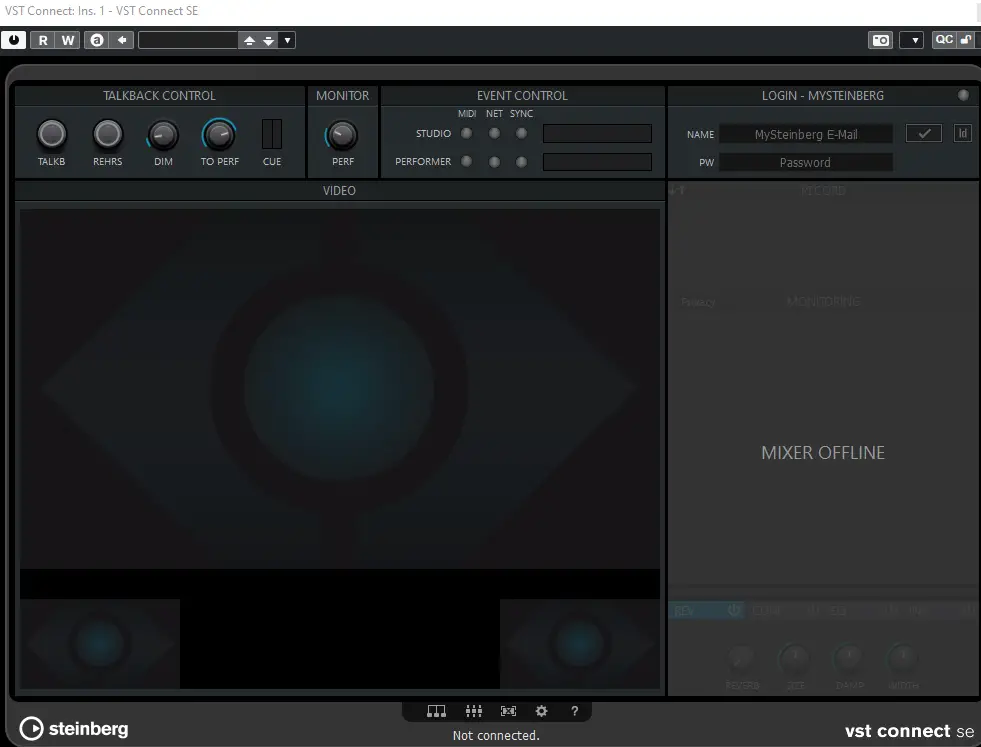The width and height of the screenshot is (981, 747).
Task: Load the next preset with the down arrow
Action: [x=268, y=40]
